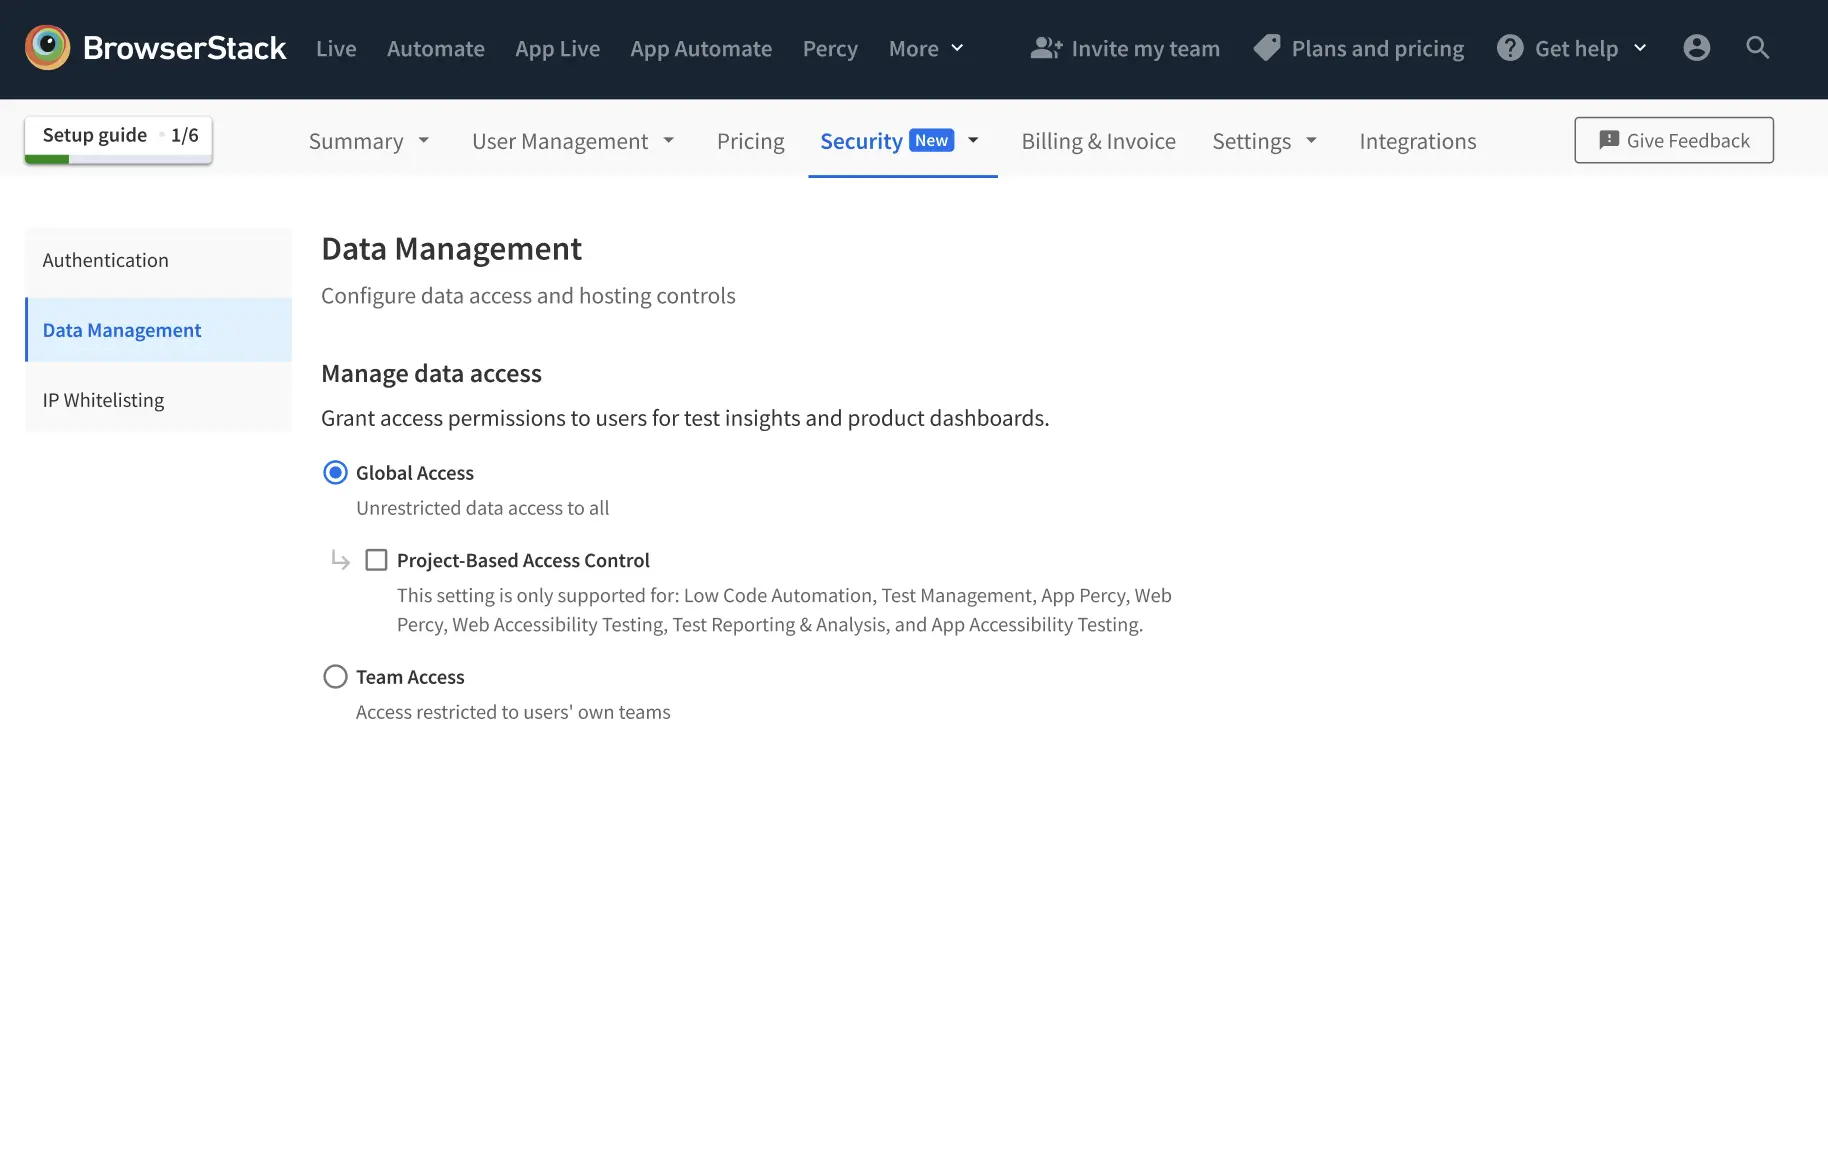The height and width of the screenshot is (1152, 1828).
Task: Click the Get help question mark icon
Action: tap(1510, 48)
